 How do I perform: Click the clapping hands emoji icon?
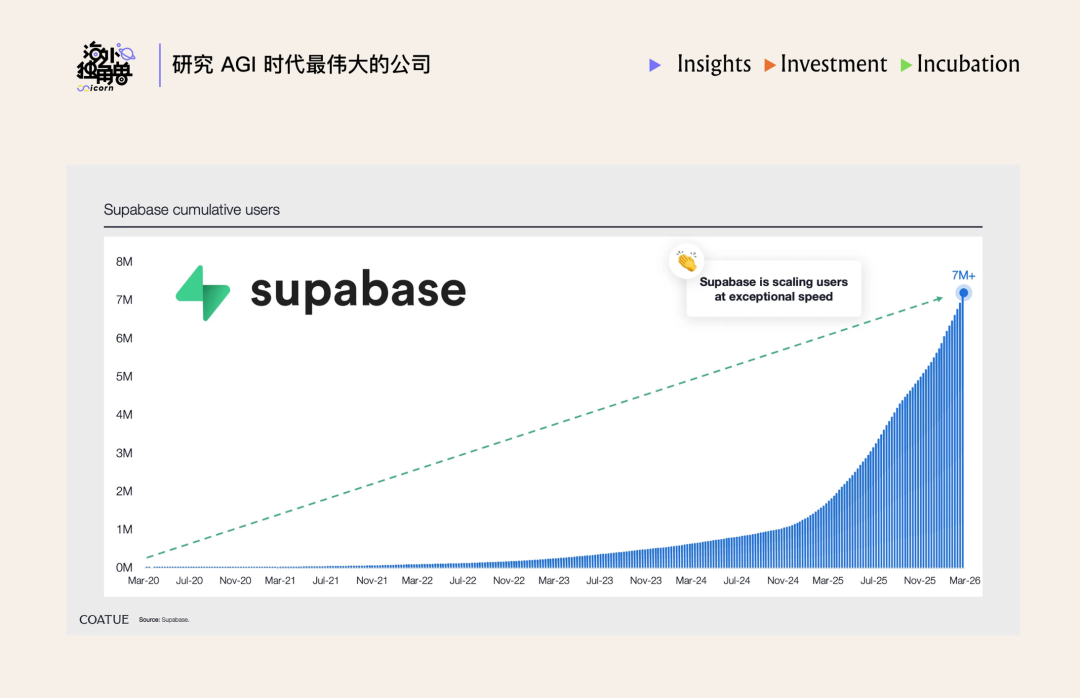pyautogui.click(x=686, y=261)
